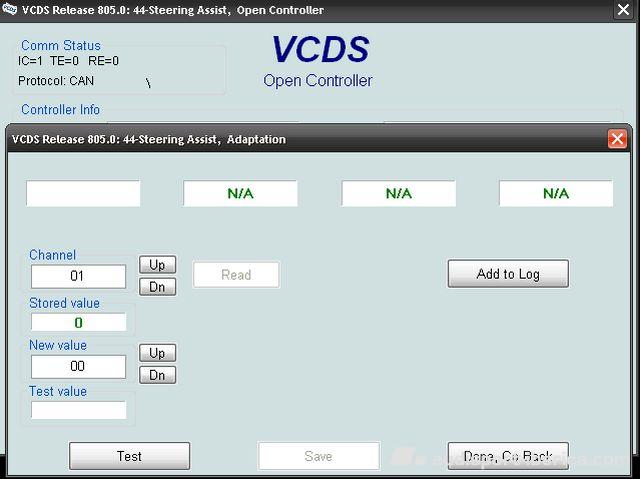Click the Channel Up button
This screenshot has width=640, height=479.
click(158, 265)
